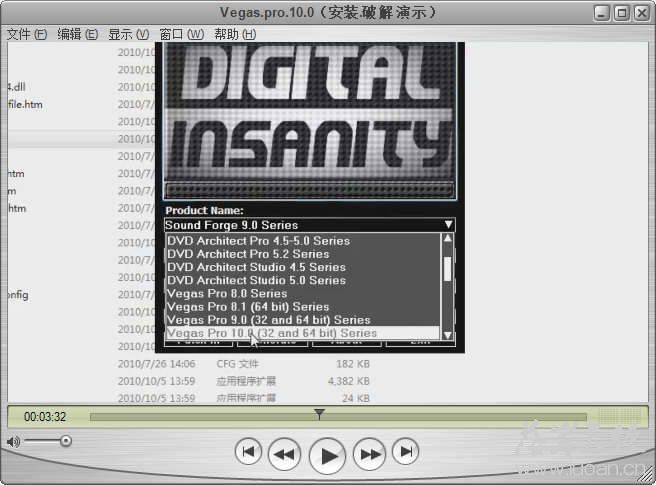
Task: Open the 文件 (F) menu
Action: [x=27, y=34]
